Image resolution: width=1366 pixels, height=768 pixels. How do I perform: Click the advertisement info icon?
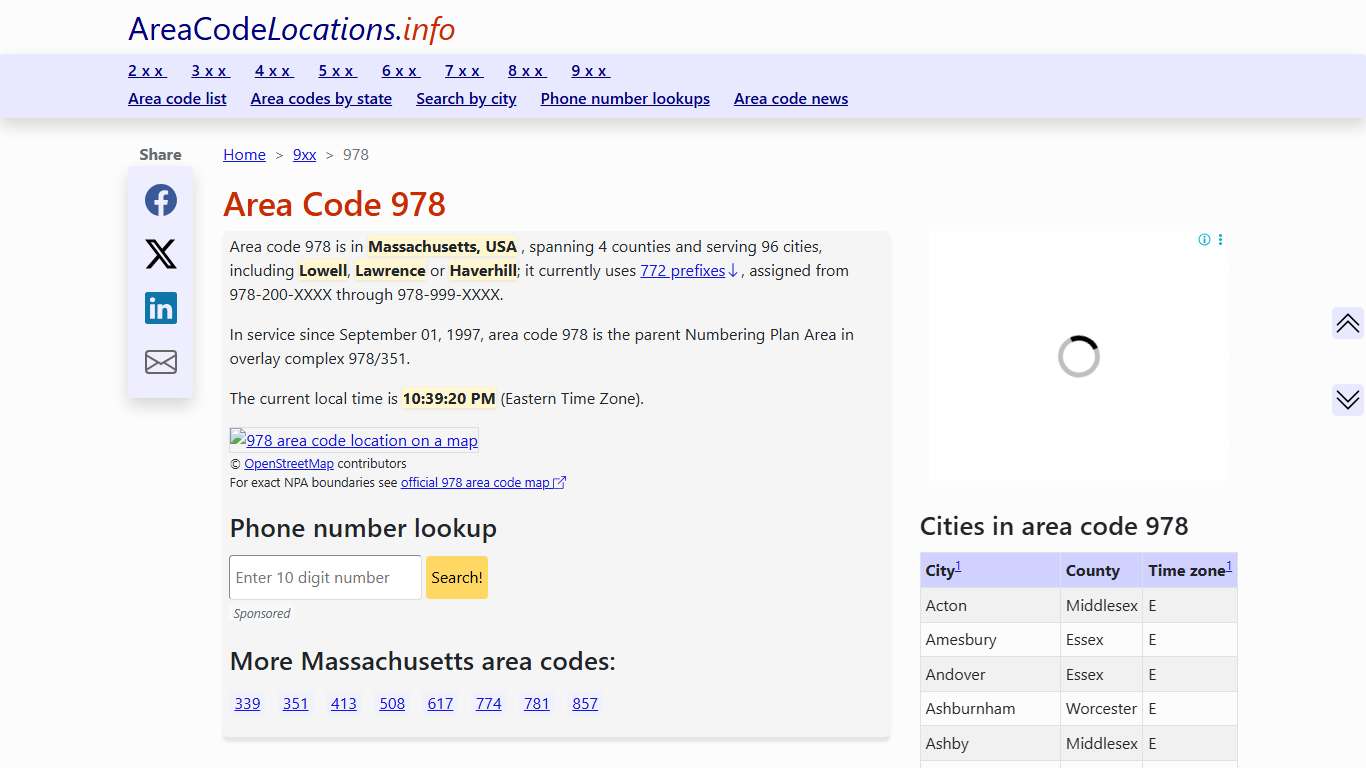tap(1205, 239)
